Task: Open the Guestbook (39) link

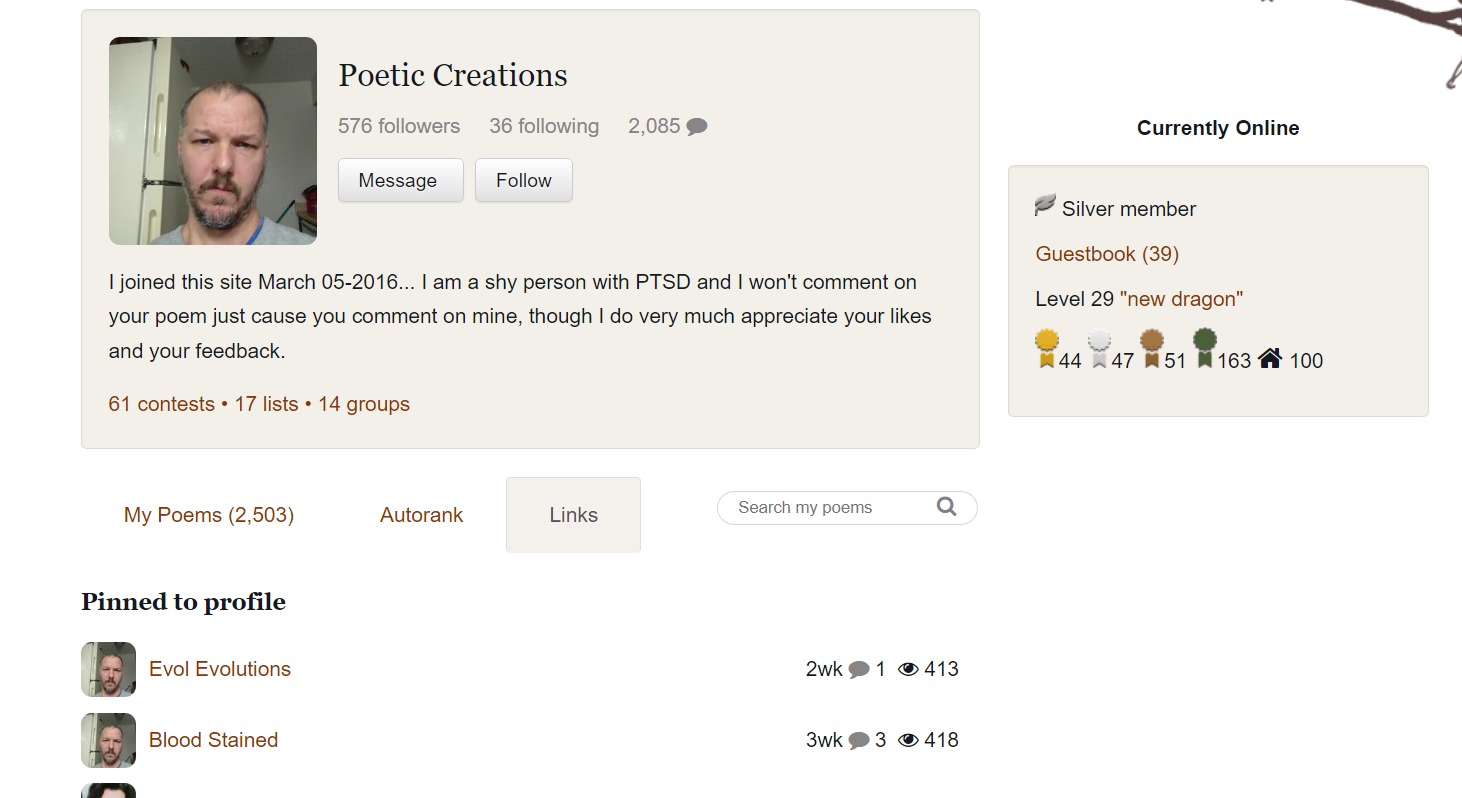Action: tap(1107, 254)
